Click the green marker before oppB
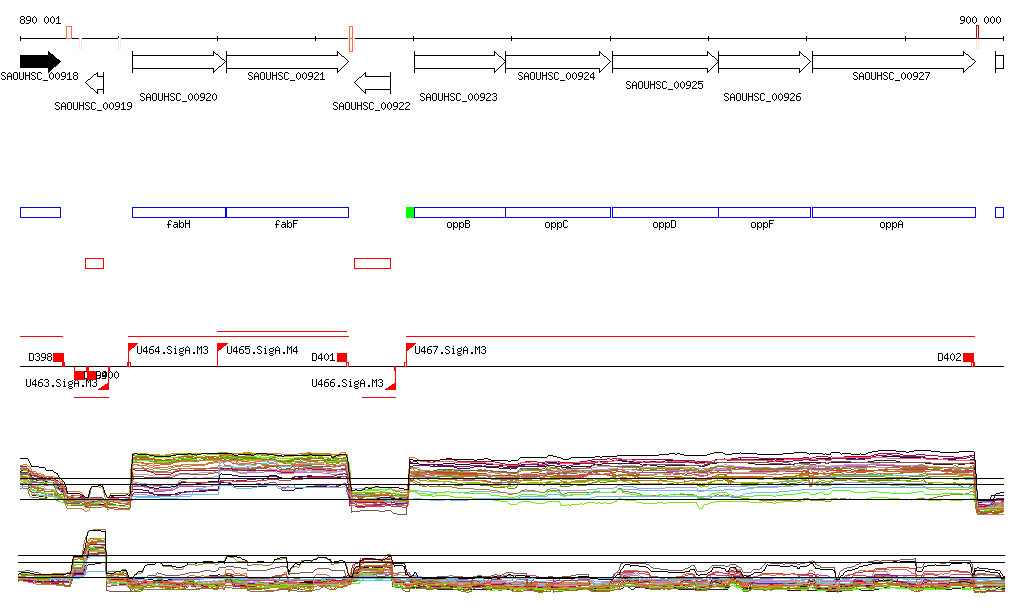 410,212
